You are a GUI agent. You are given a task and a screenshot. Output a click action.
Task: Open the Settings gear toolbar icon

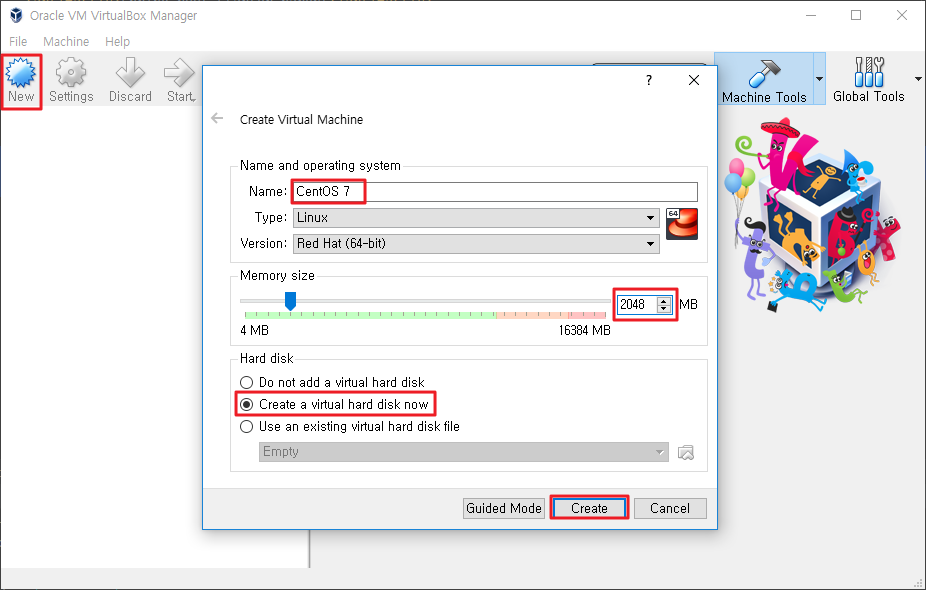point(71,81)
